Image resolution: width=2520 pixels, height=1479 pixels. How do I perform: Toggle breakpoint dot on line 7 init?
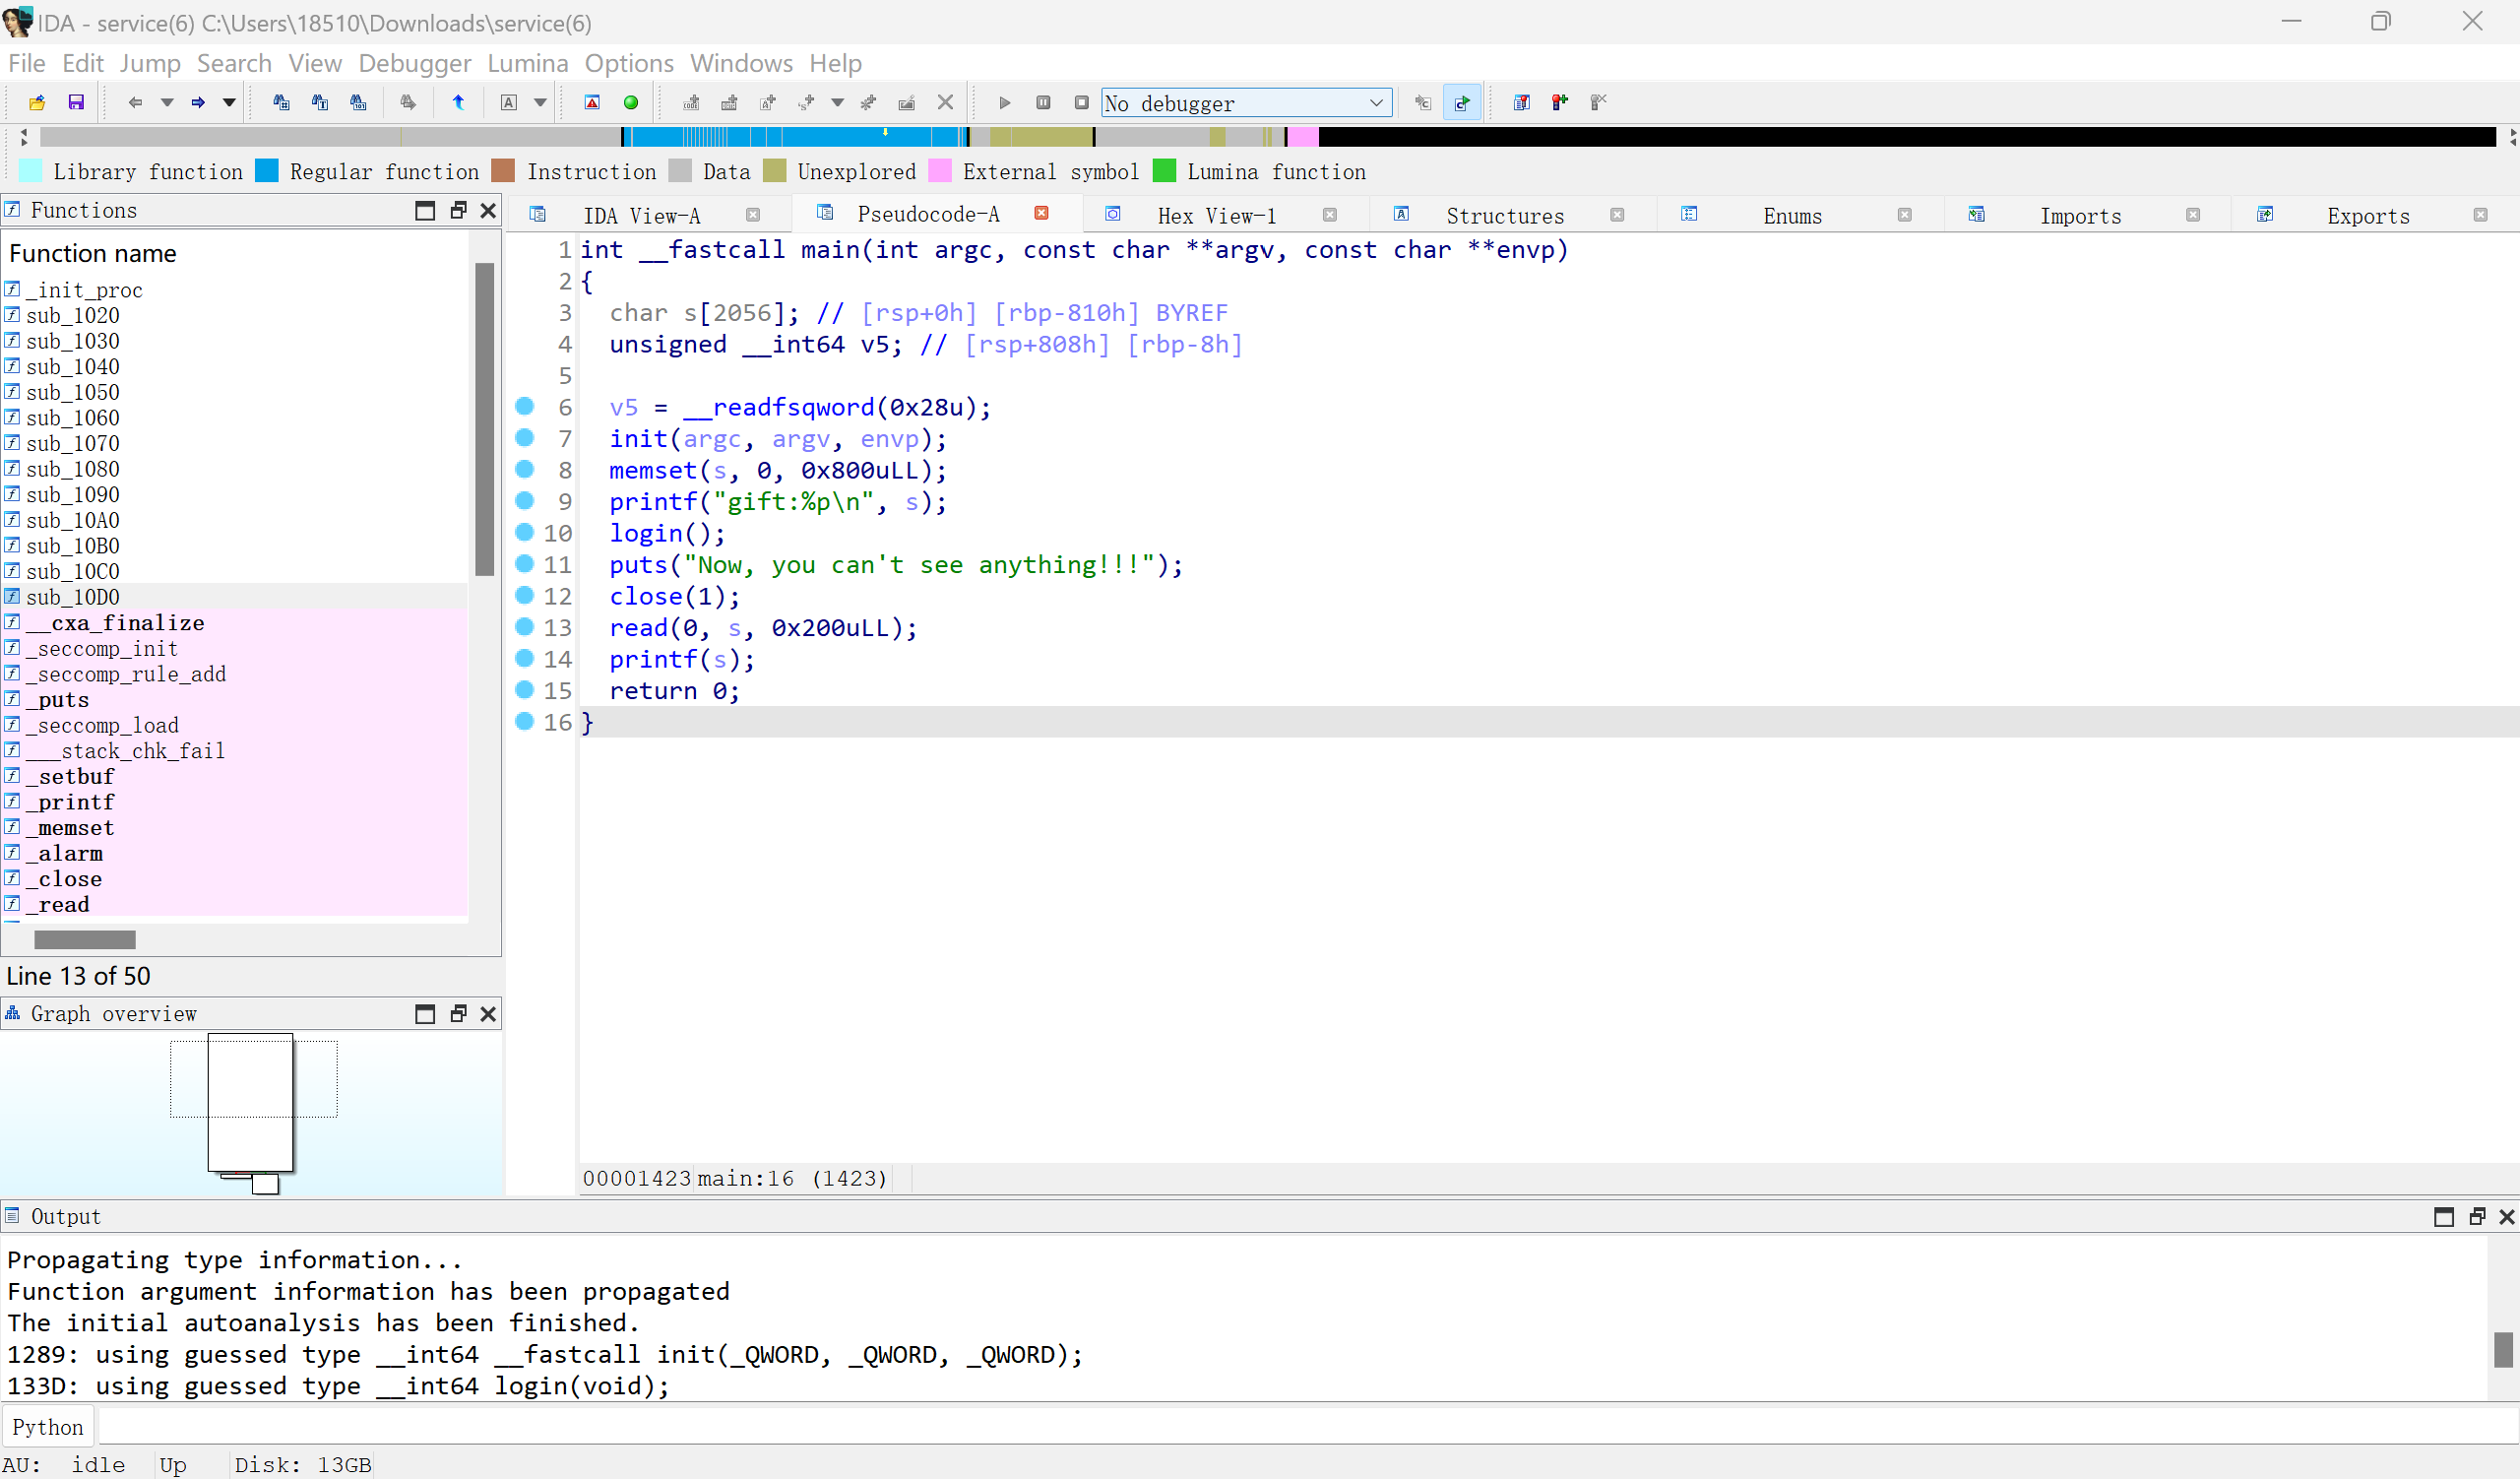[x=524, y=437]
